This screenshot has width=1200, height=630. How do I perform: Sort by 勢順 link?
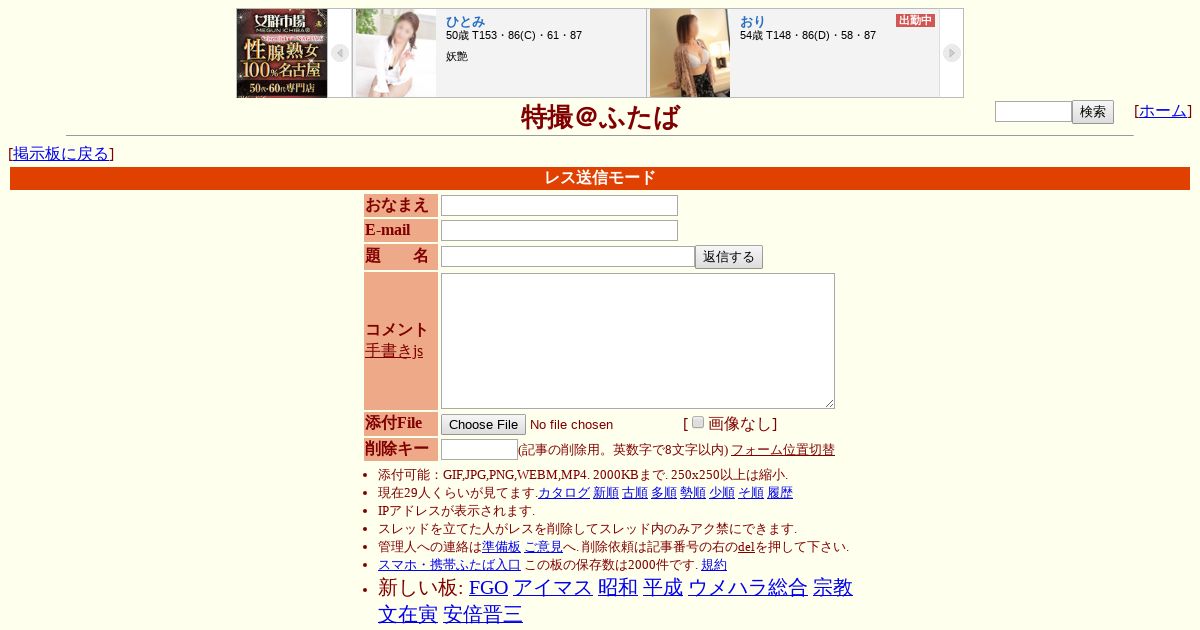[x=693, y=493]
